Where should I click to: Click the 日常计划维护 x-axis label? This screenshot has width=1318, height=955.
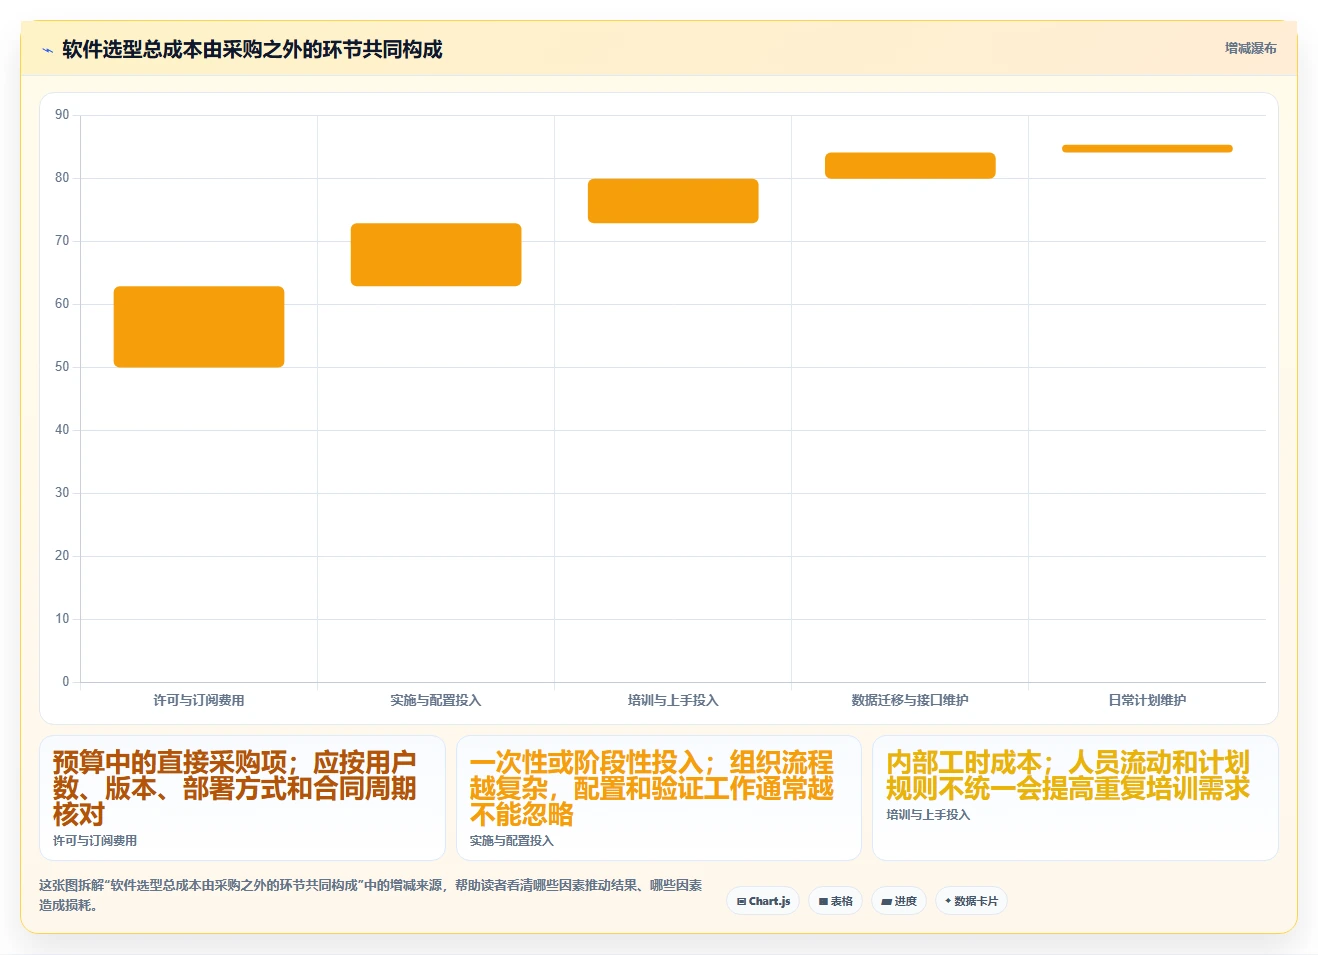[x=1147, y=700]
